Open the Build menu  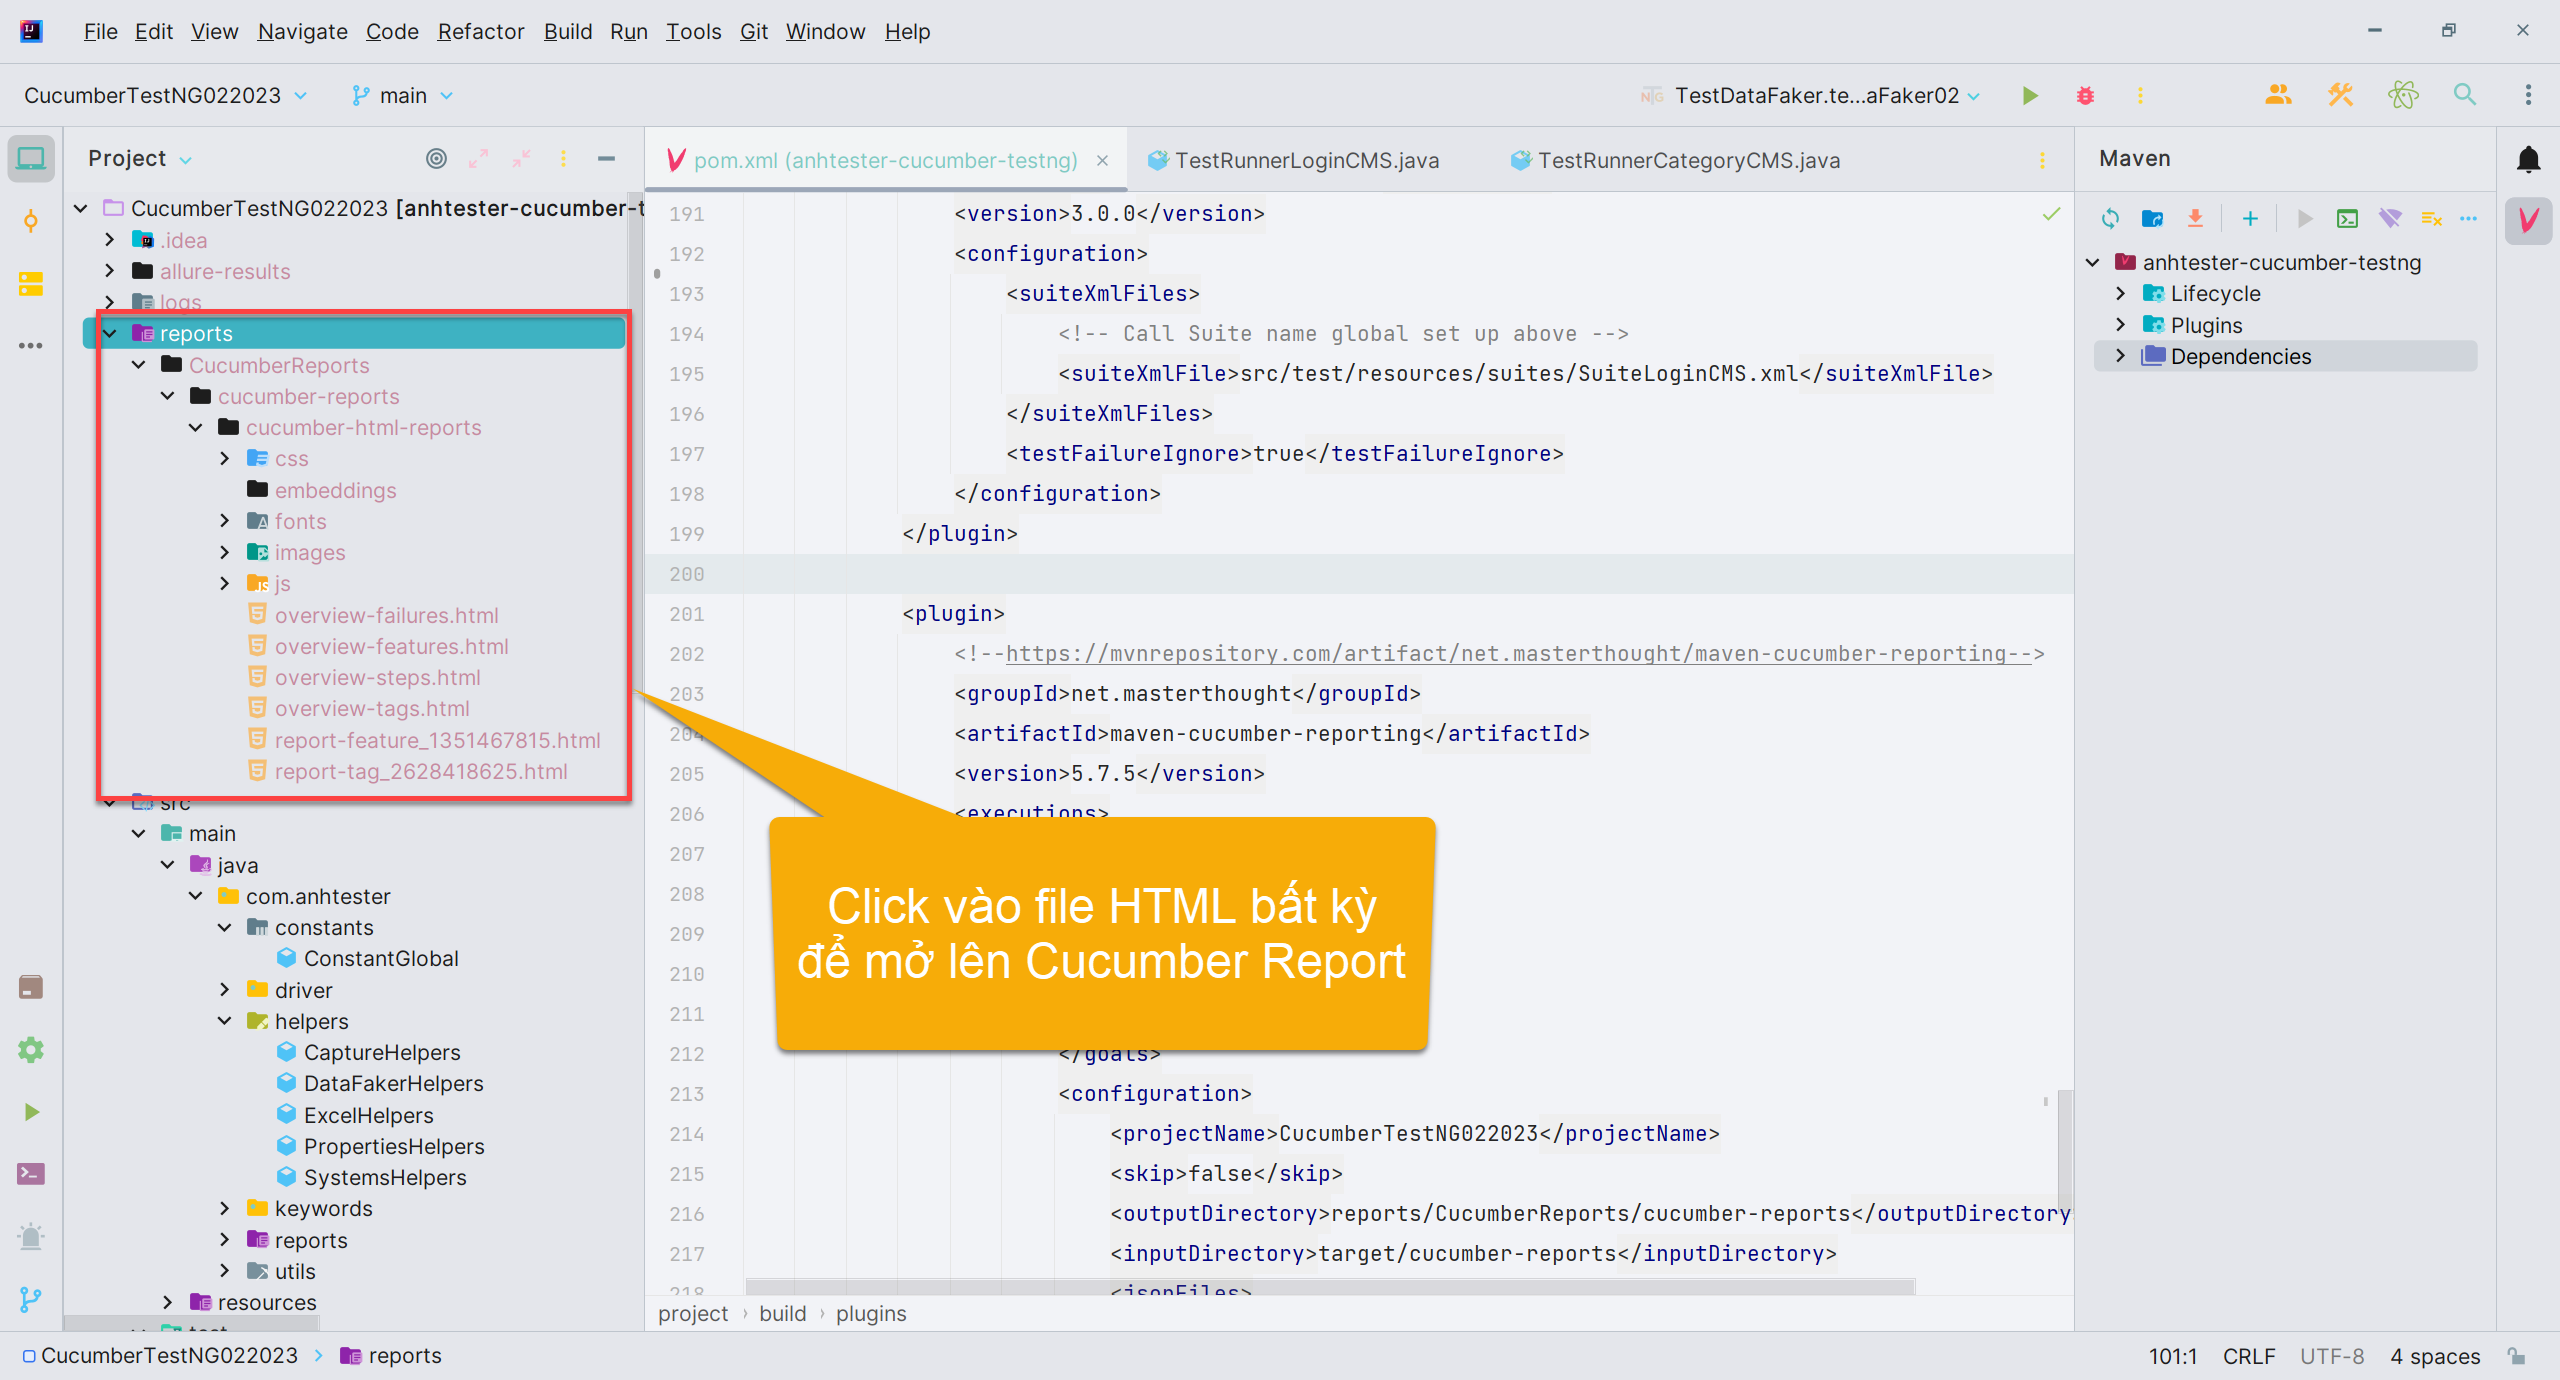(568, 31)
